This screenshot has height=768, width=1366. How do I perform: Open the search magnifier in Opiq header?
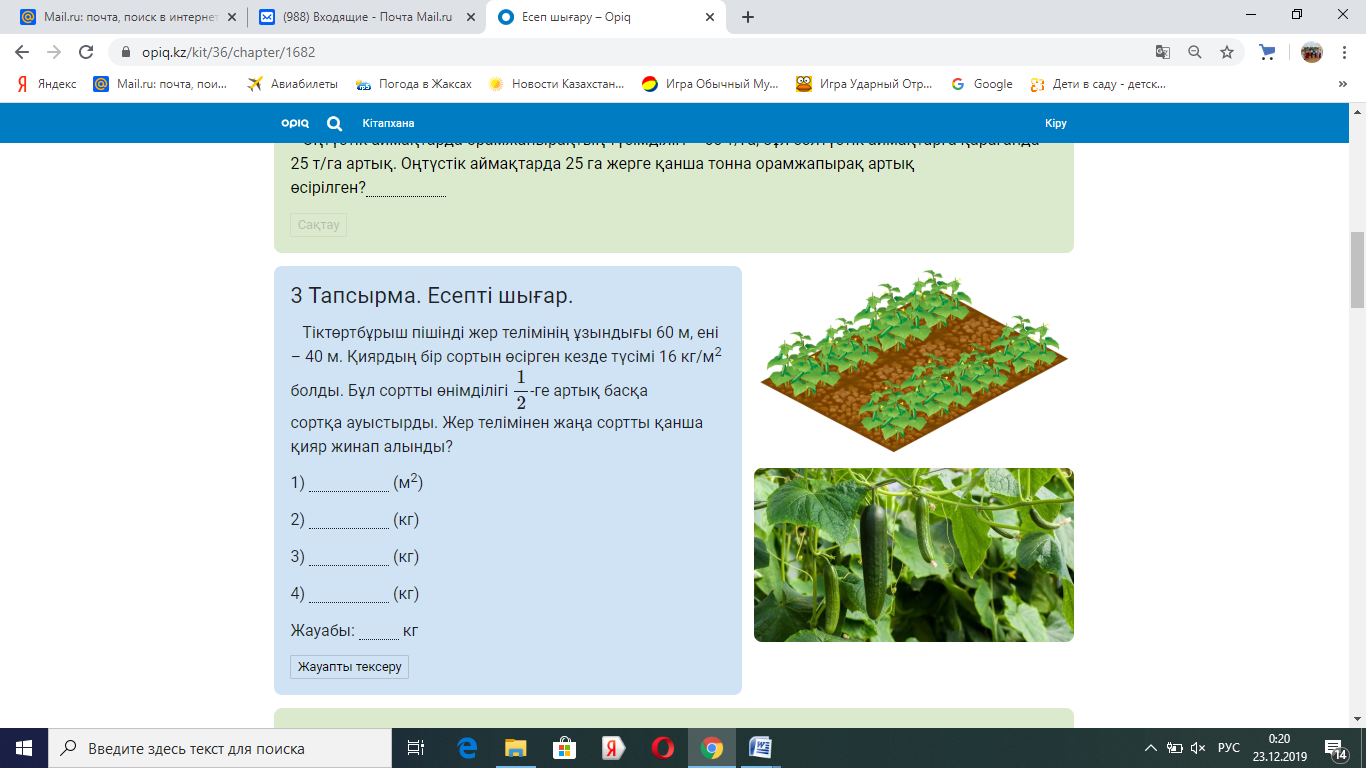pos(335,123)
